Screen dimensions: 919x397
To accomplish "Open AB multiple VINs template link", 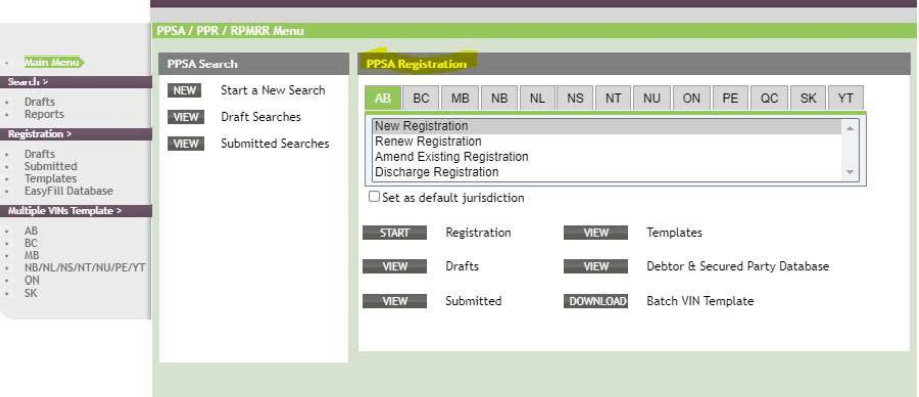I will coord(31,231).
